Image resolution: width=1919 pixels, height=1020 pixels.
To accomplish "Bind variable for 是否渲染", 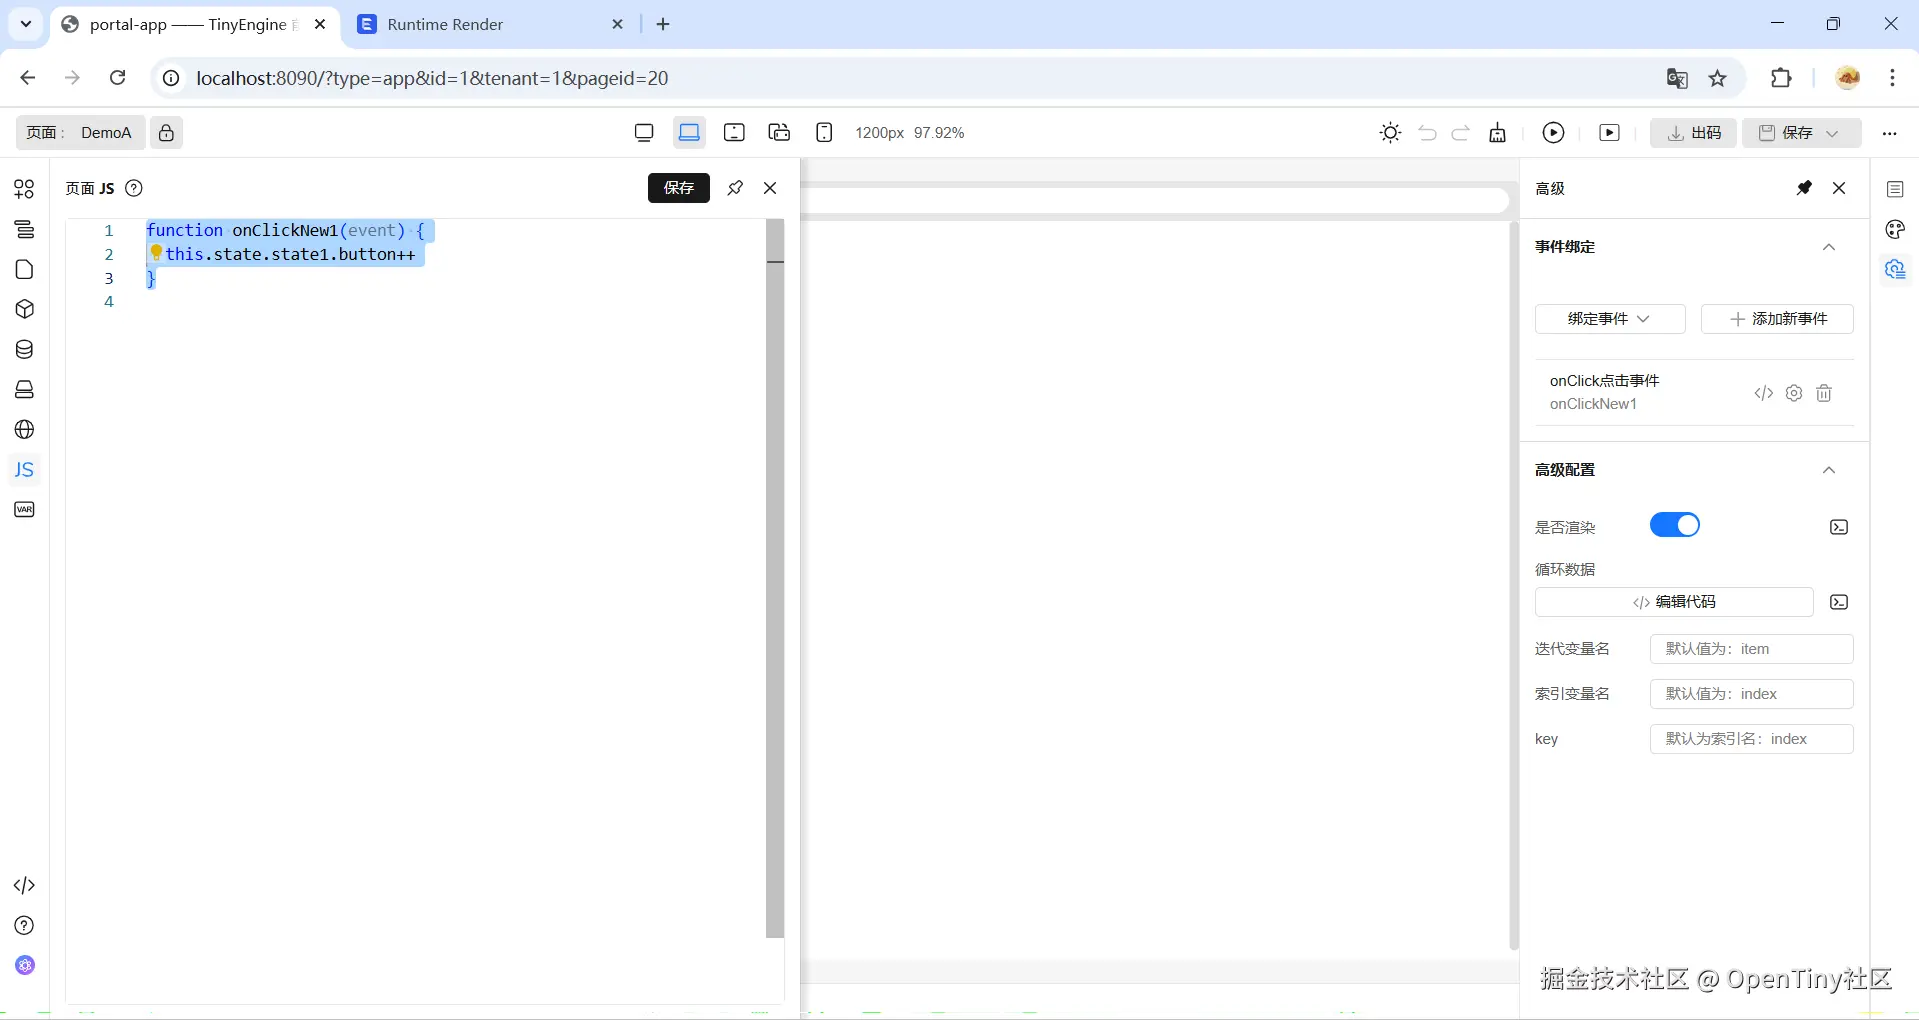I will click(1839, 527).
